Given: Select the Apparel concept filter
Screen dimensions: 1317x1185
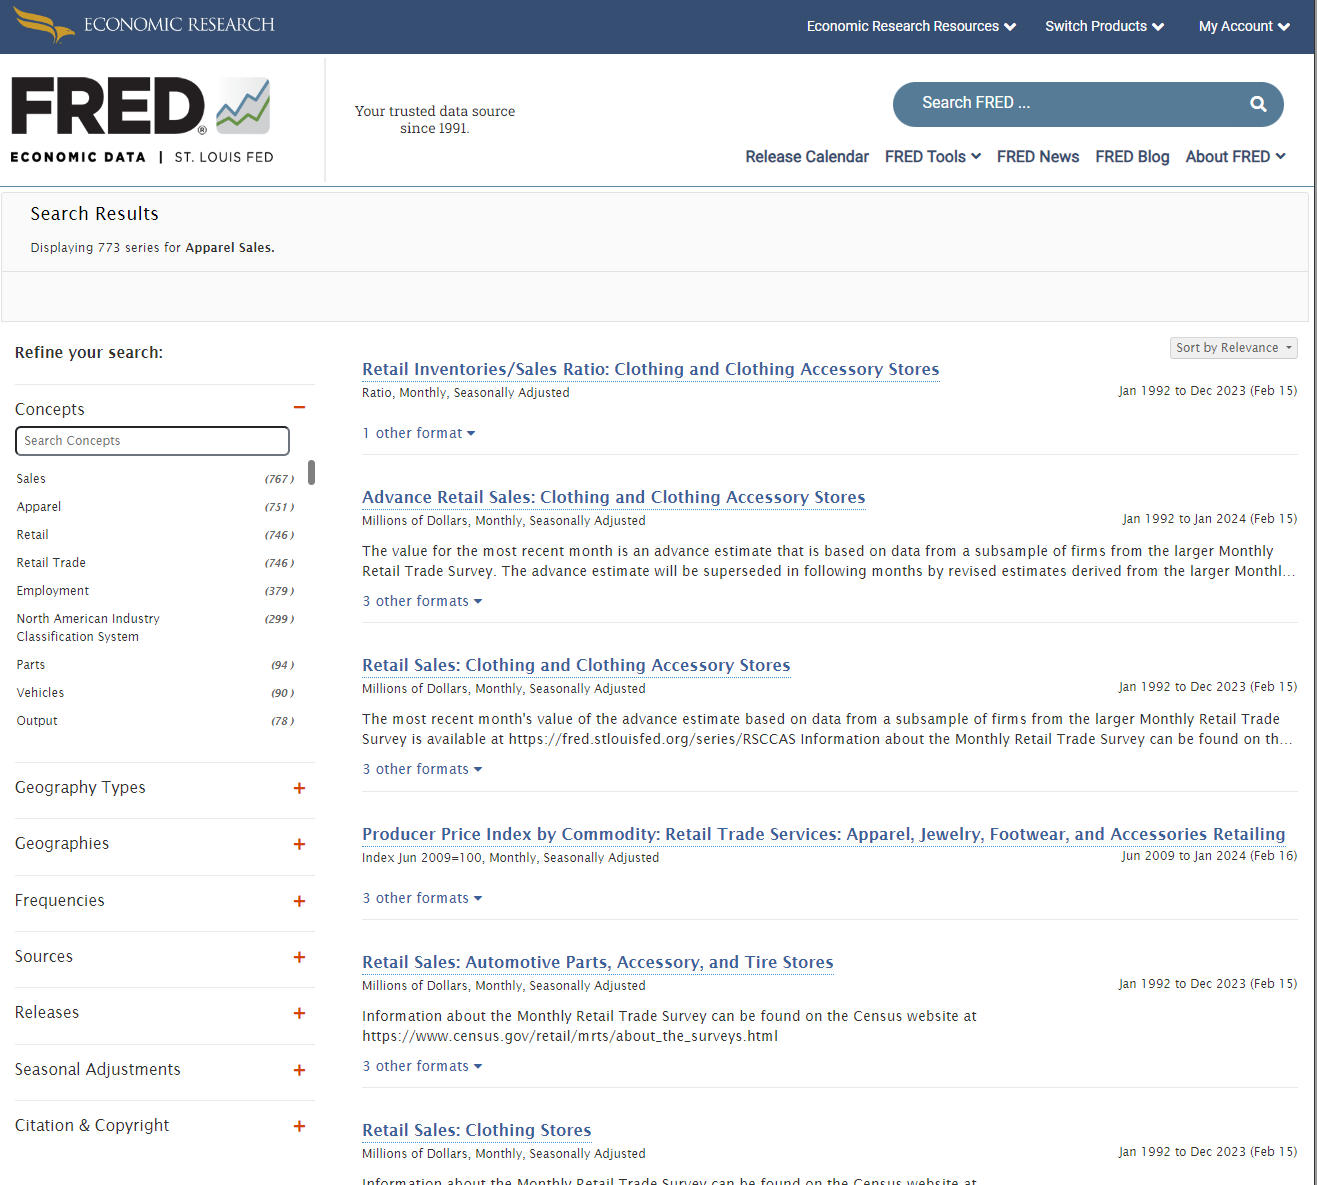Looking at the screenshot, I should pyautogui.click(x=39, y=507).
